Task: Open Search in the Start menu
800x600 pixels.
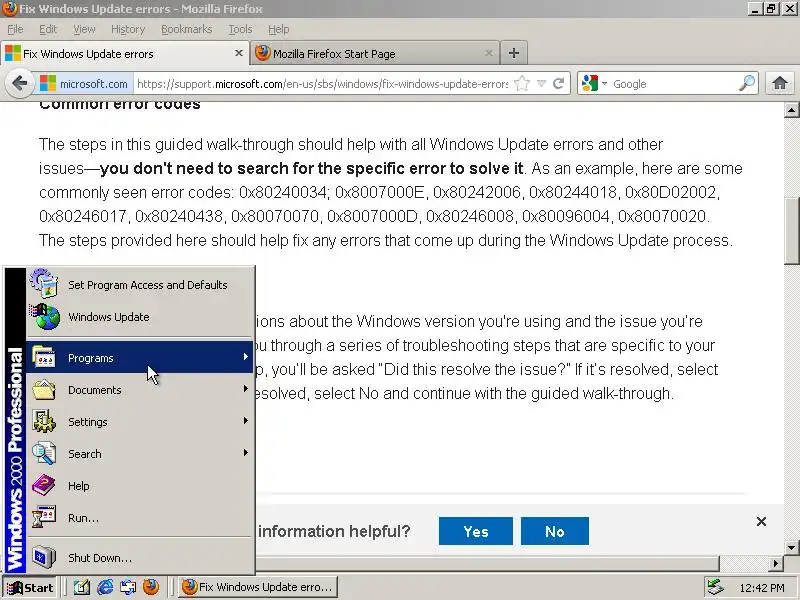Action: 140,454
